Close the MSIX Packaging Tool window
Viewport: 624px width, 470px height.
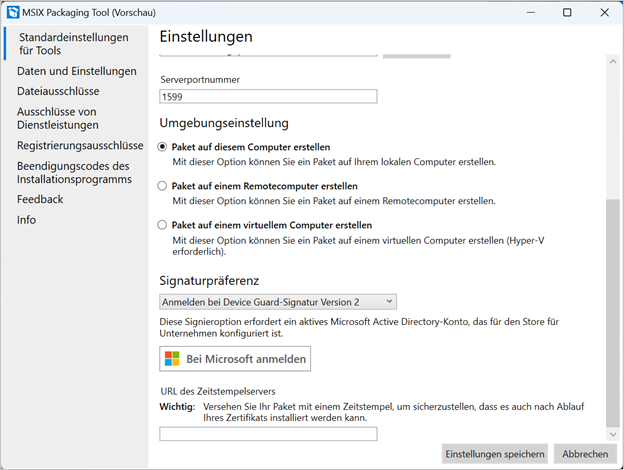coord(604,12)
